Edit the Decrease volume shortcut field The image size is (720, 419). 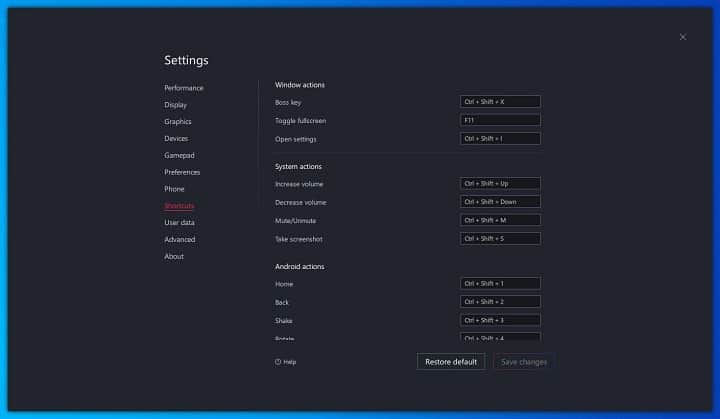[500, 202]
